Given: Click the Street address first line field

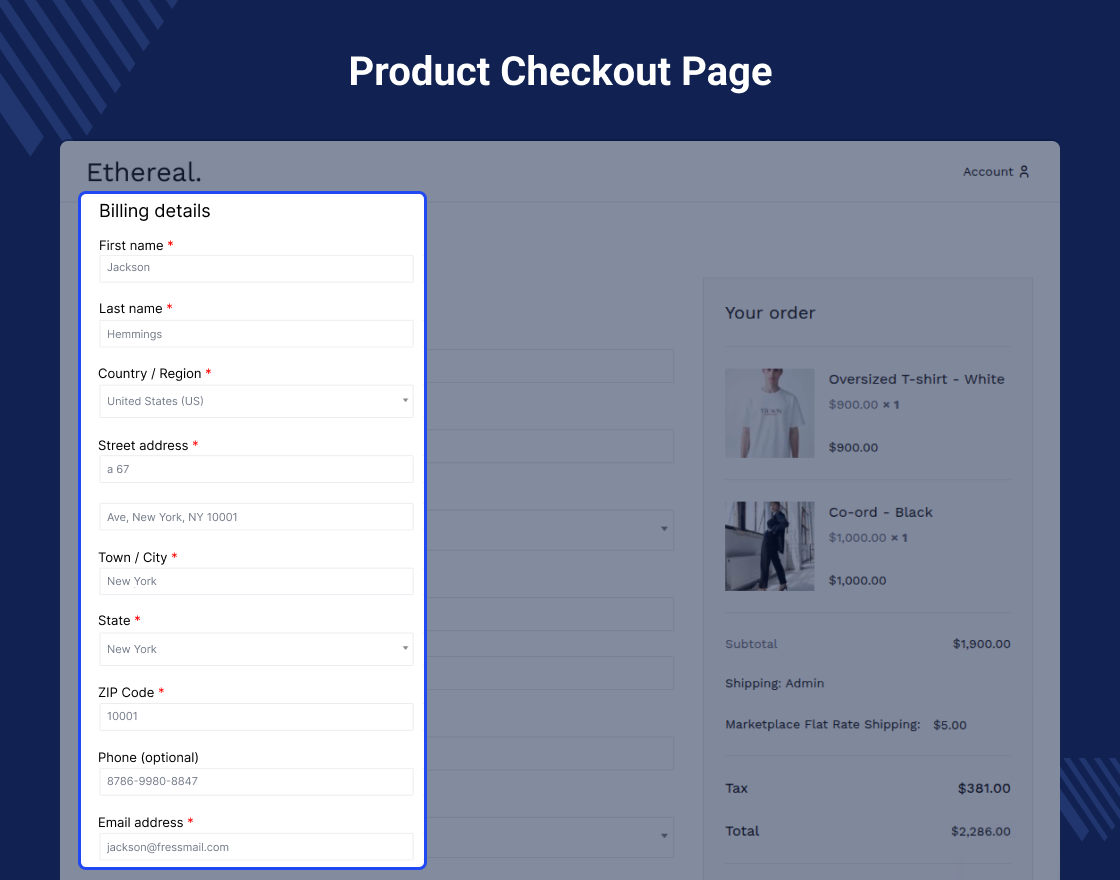Looking at the screenshot, I should [256, 469].
